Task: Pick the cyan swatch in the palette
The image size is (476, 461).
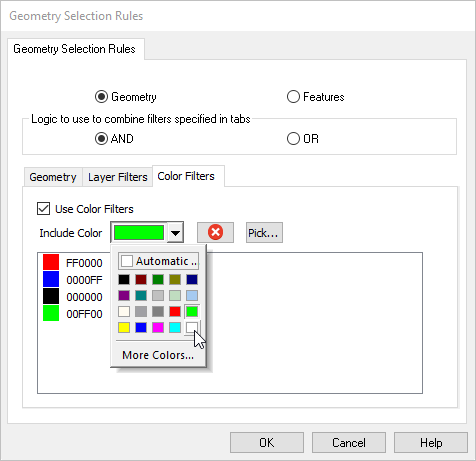Action: [x=175, y=328]
